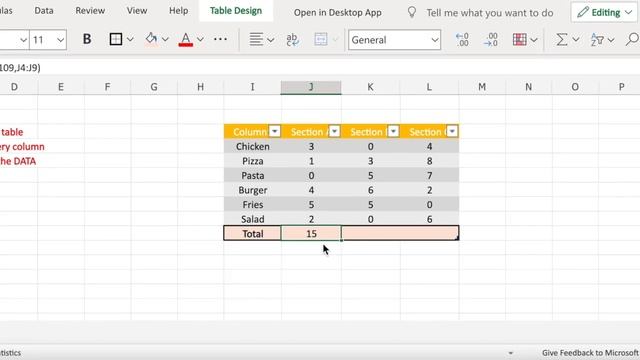Open filter for Column header
Screen dimensions: 640x360
(x=275, y=131)
